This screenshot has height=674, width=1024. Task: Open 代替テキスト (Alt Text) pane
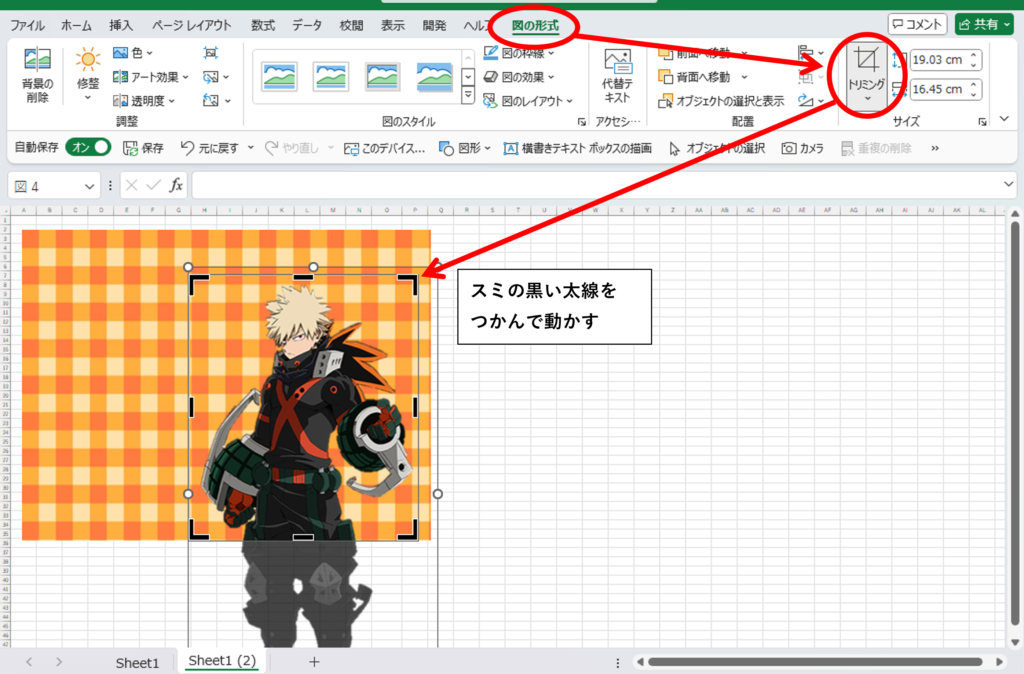617,77
